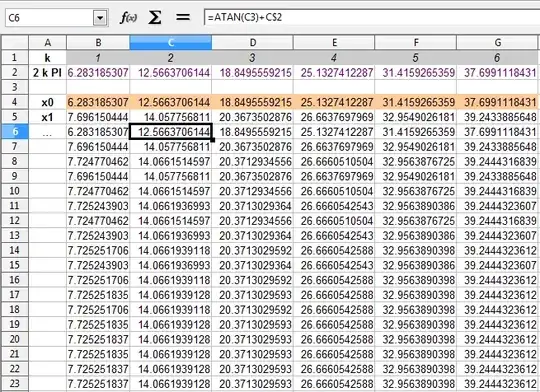The width and height of the screenshot is (540, 392).
Task: Open the Function Wizard icon
Action: (128, 17)
